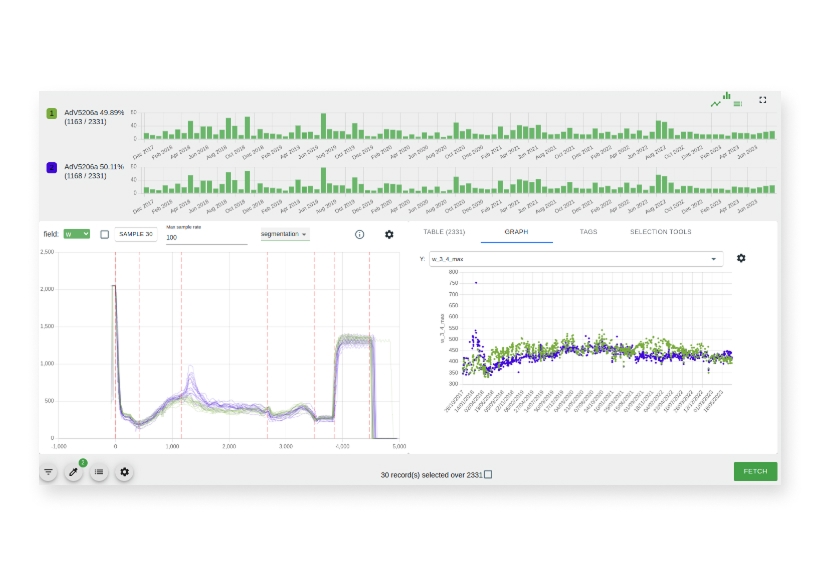Screen dimensions: 820x576
Task: Open info icon next to segmentation
Action: point(360,234)
